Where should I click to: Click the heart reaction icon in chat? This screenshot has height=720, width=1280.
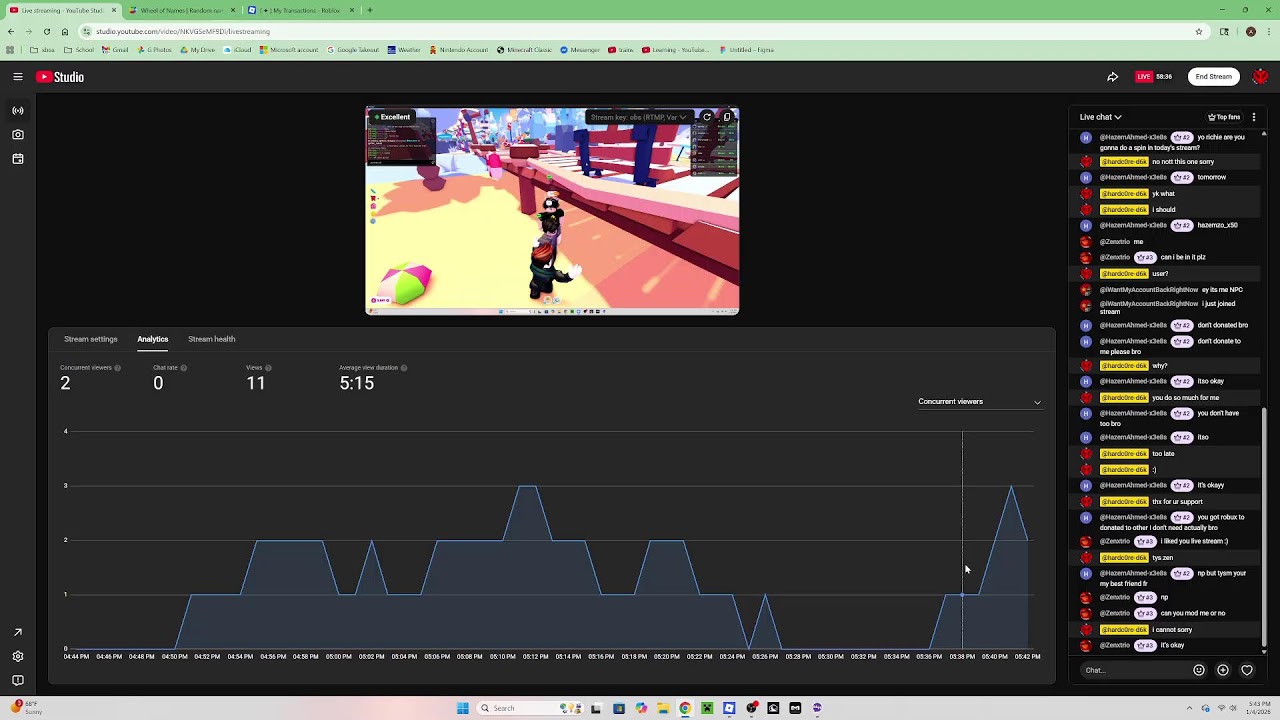point(1247,670)
